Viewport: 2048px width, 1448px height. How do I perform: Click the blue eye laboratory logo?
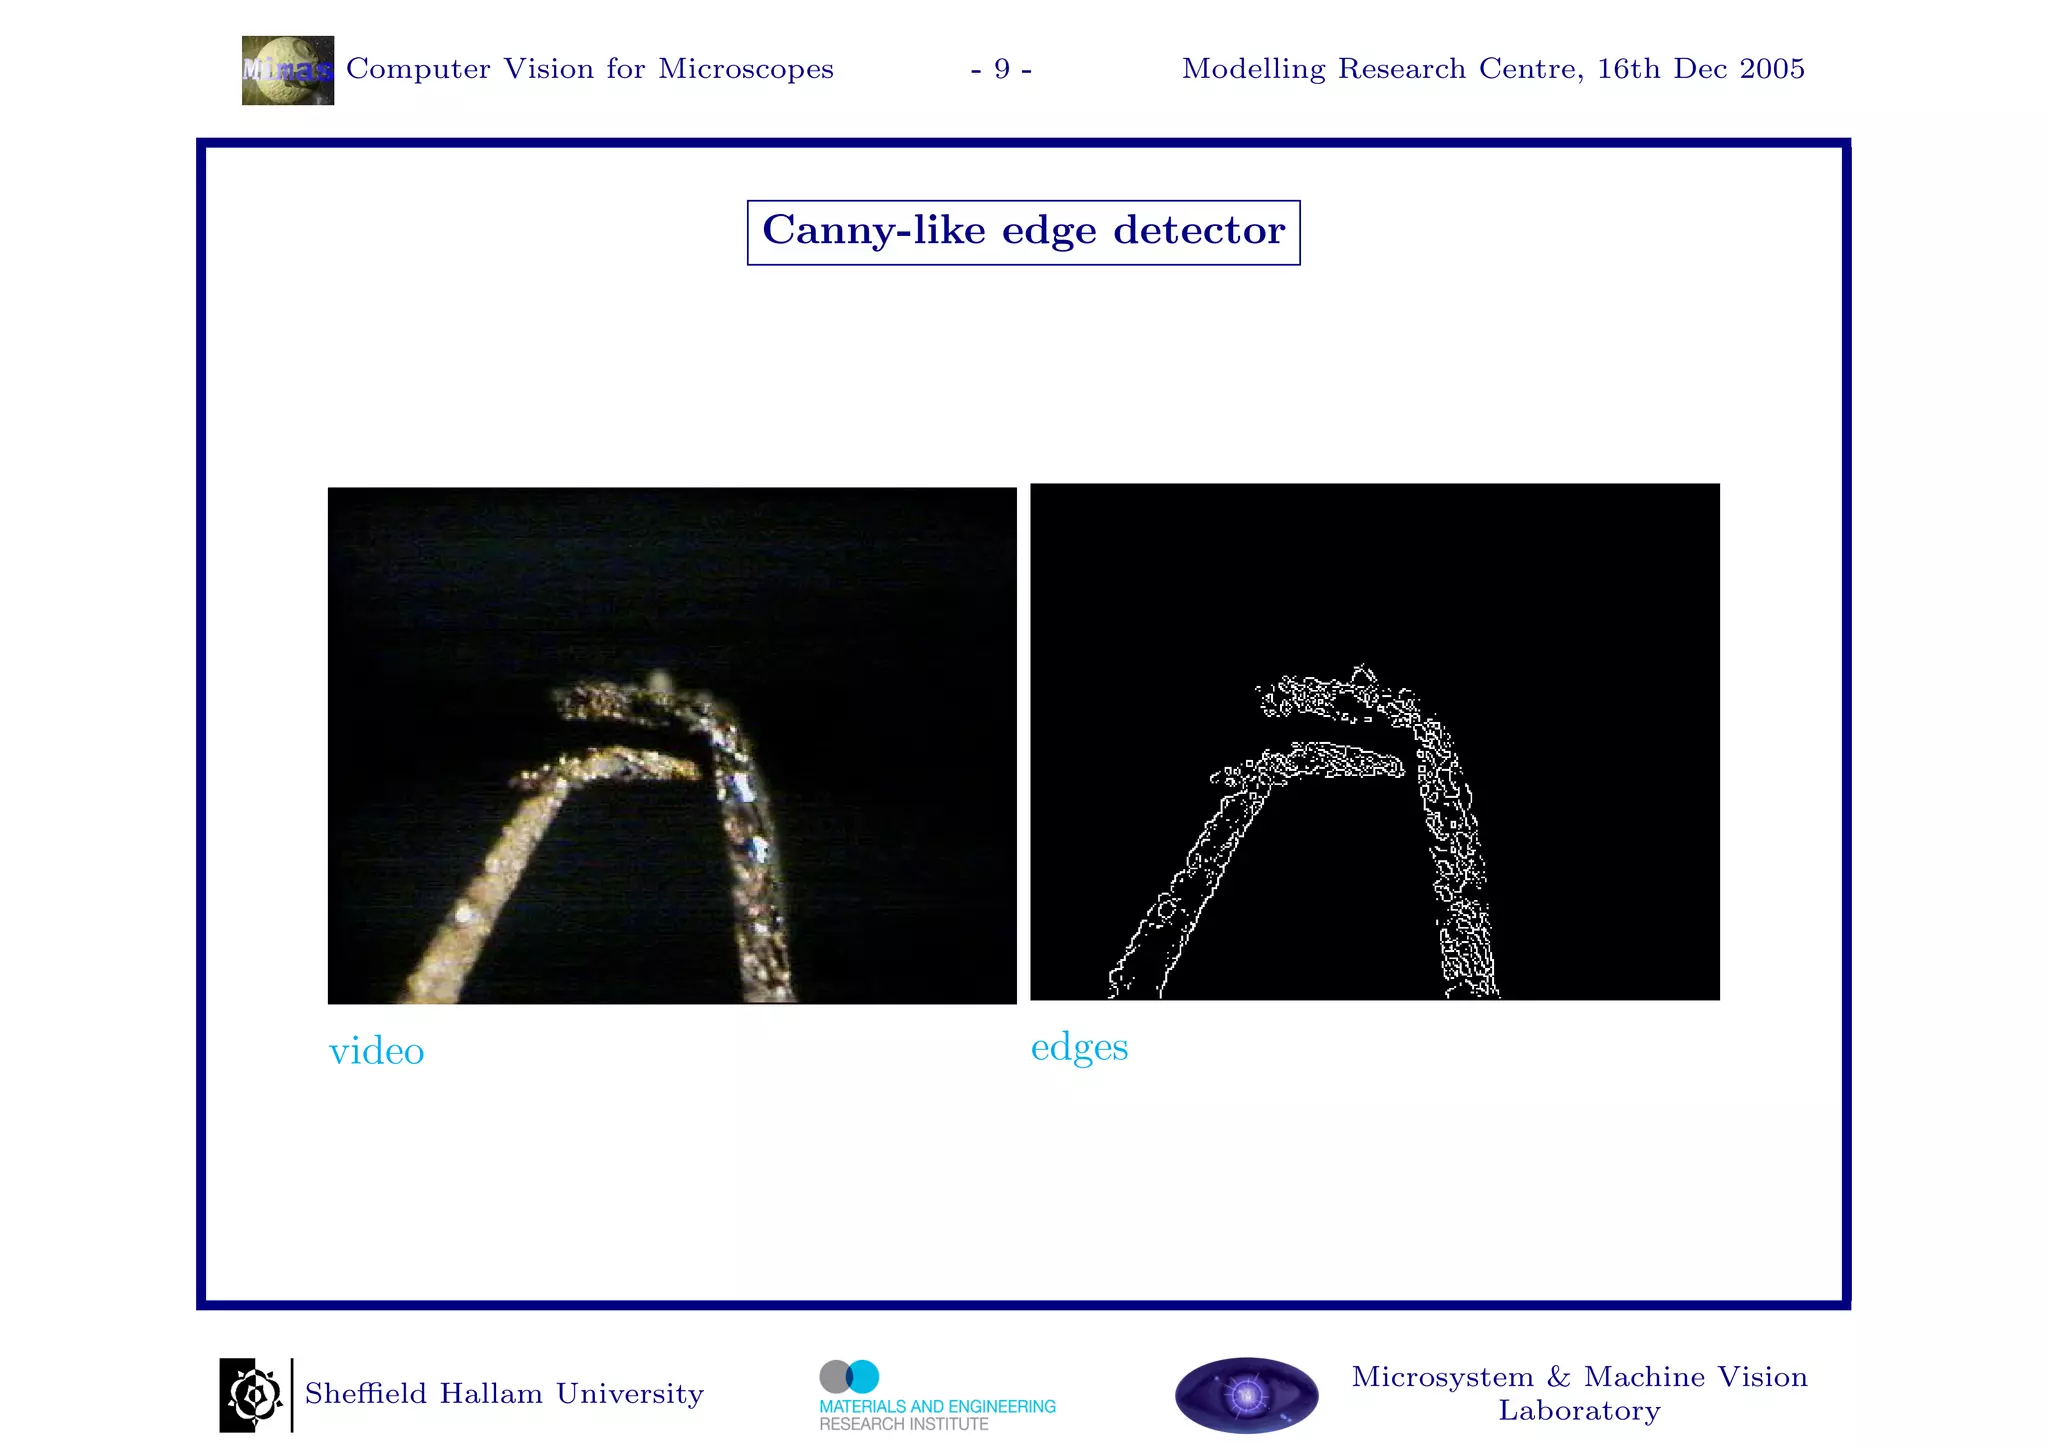coord(1246,1395)
